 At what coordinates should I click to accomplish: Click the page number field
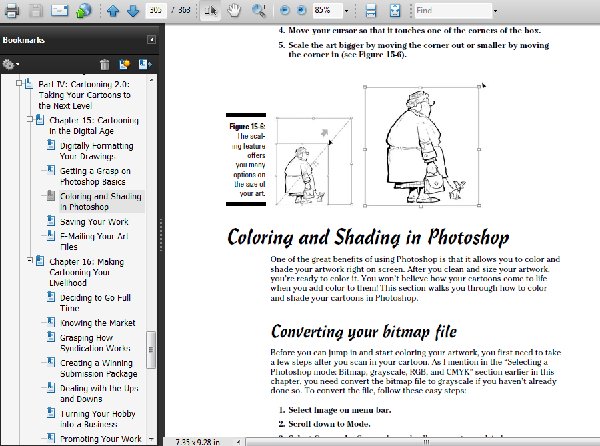click(x=156, y=10)
